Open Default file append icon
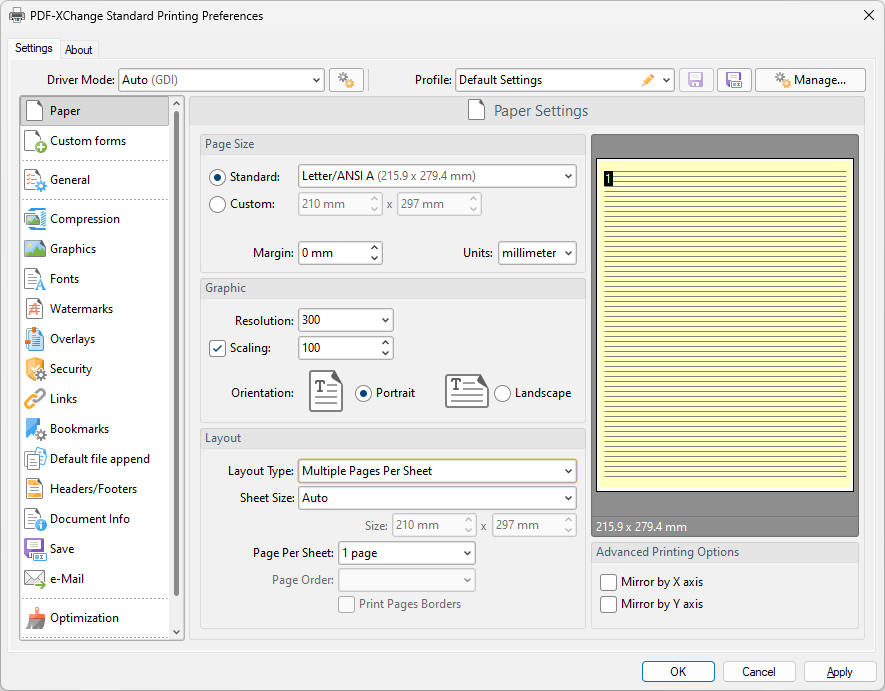The height and width of the screenshot is (691, 885). 35,459
